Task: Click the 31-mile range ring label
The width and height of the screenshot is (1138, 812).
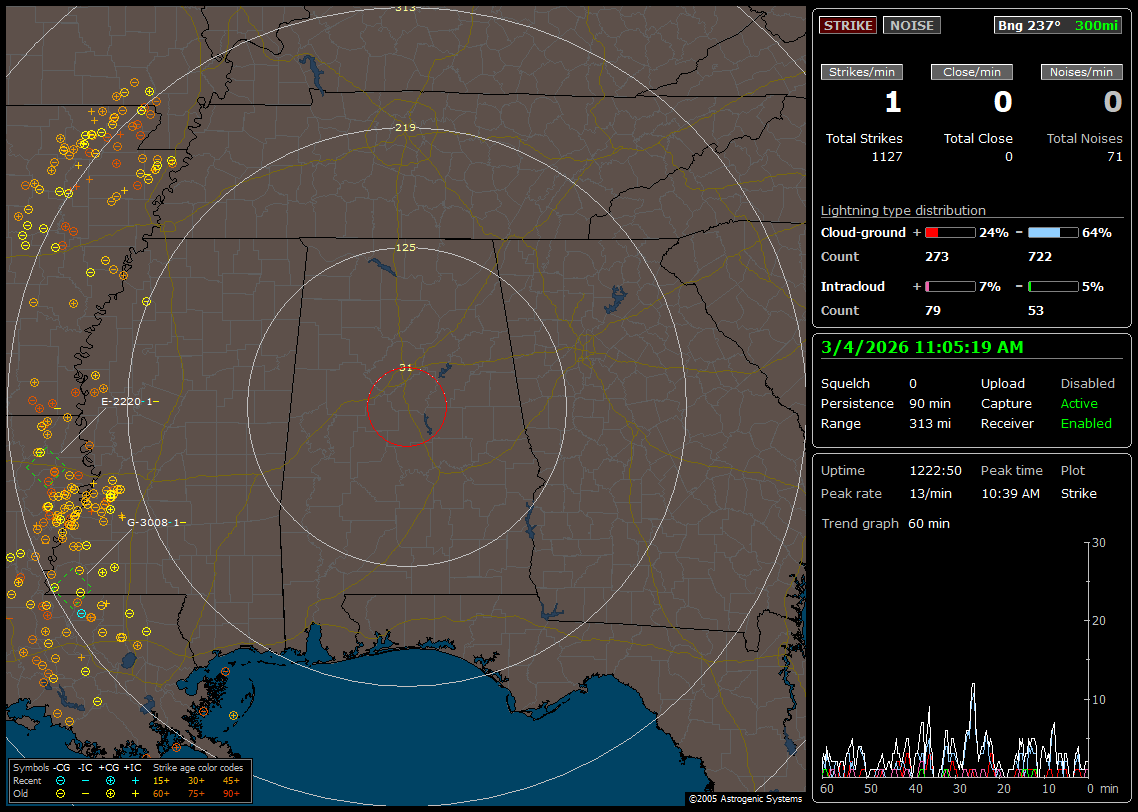Action: click(405, 367)
